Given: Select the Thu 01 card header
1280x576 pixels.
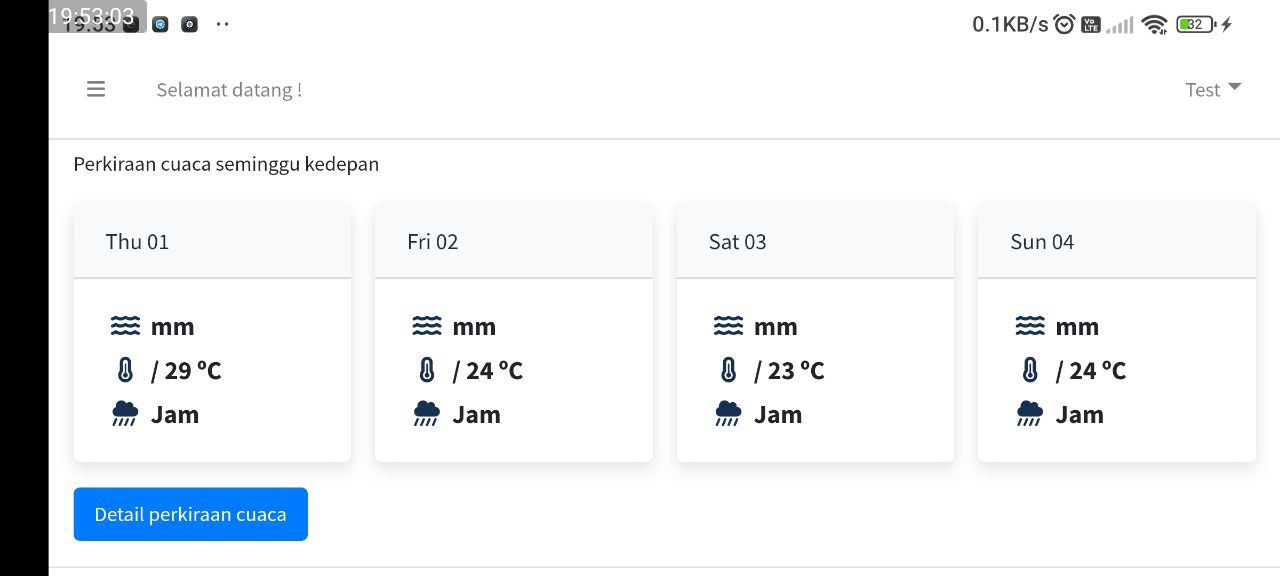Looking at the screenshot, I should point(212,242).
